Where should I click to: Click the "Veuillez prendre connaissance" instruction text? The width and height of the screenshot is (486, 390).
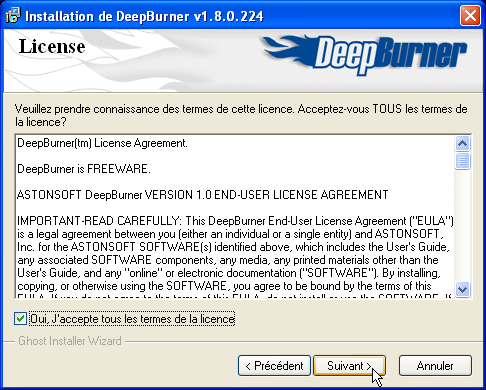(241, 115)
